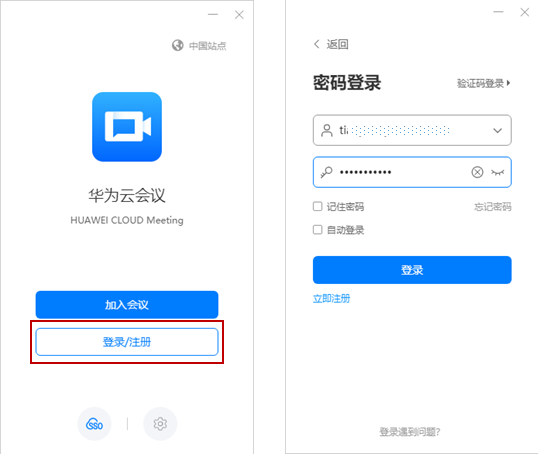Click back arrow chevron beside 返回

click(x=316, y=44)
